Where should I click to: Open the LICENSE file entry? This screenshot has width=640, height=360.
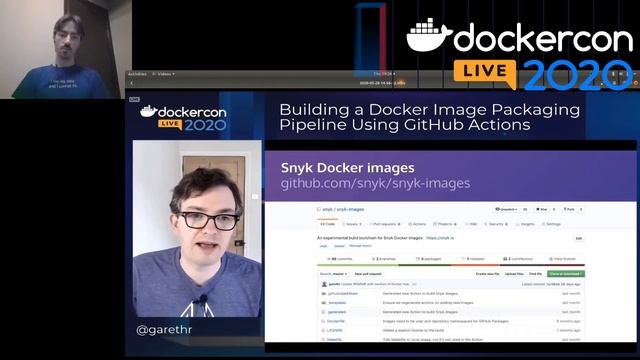(x=335, y=330)
